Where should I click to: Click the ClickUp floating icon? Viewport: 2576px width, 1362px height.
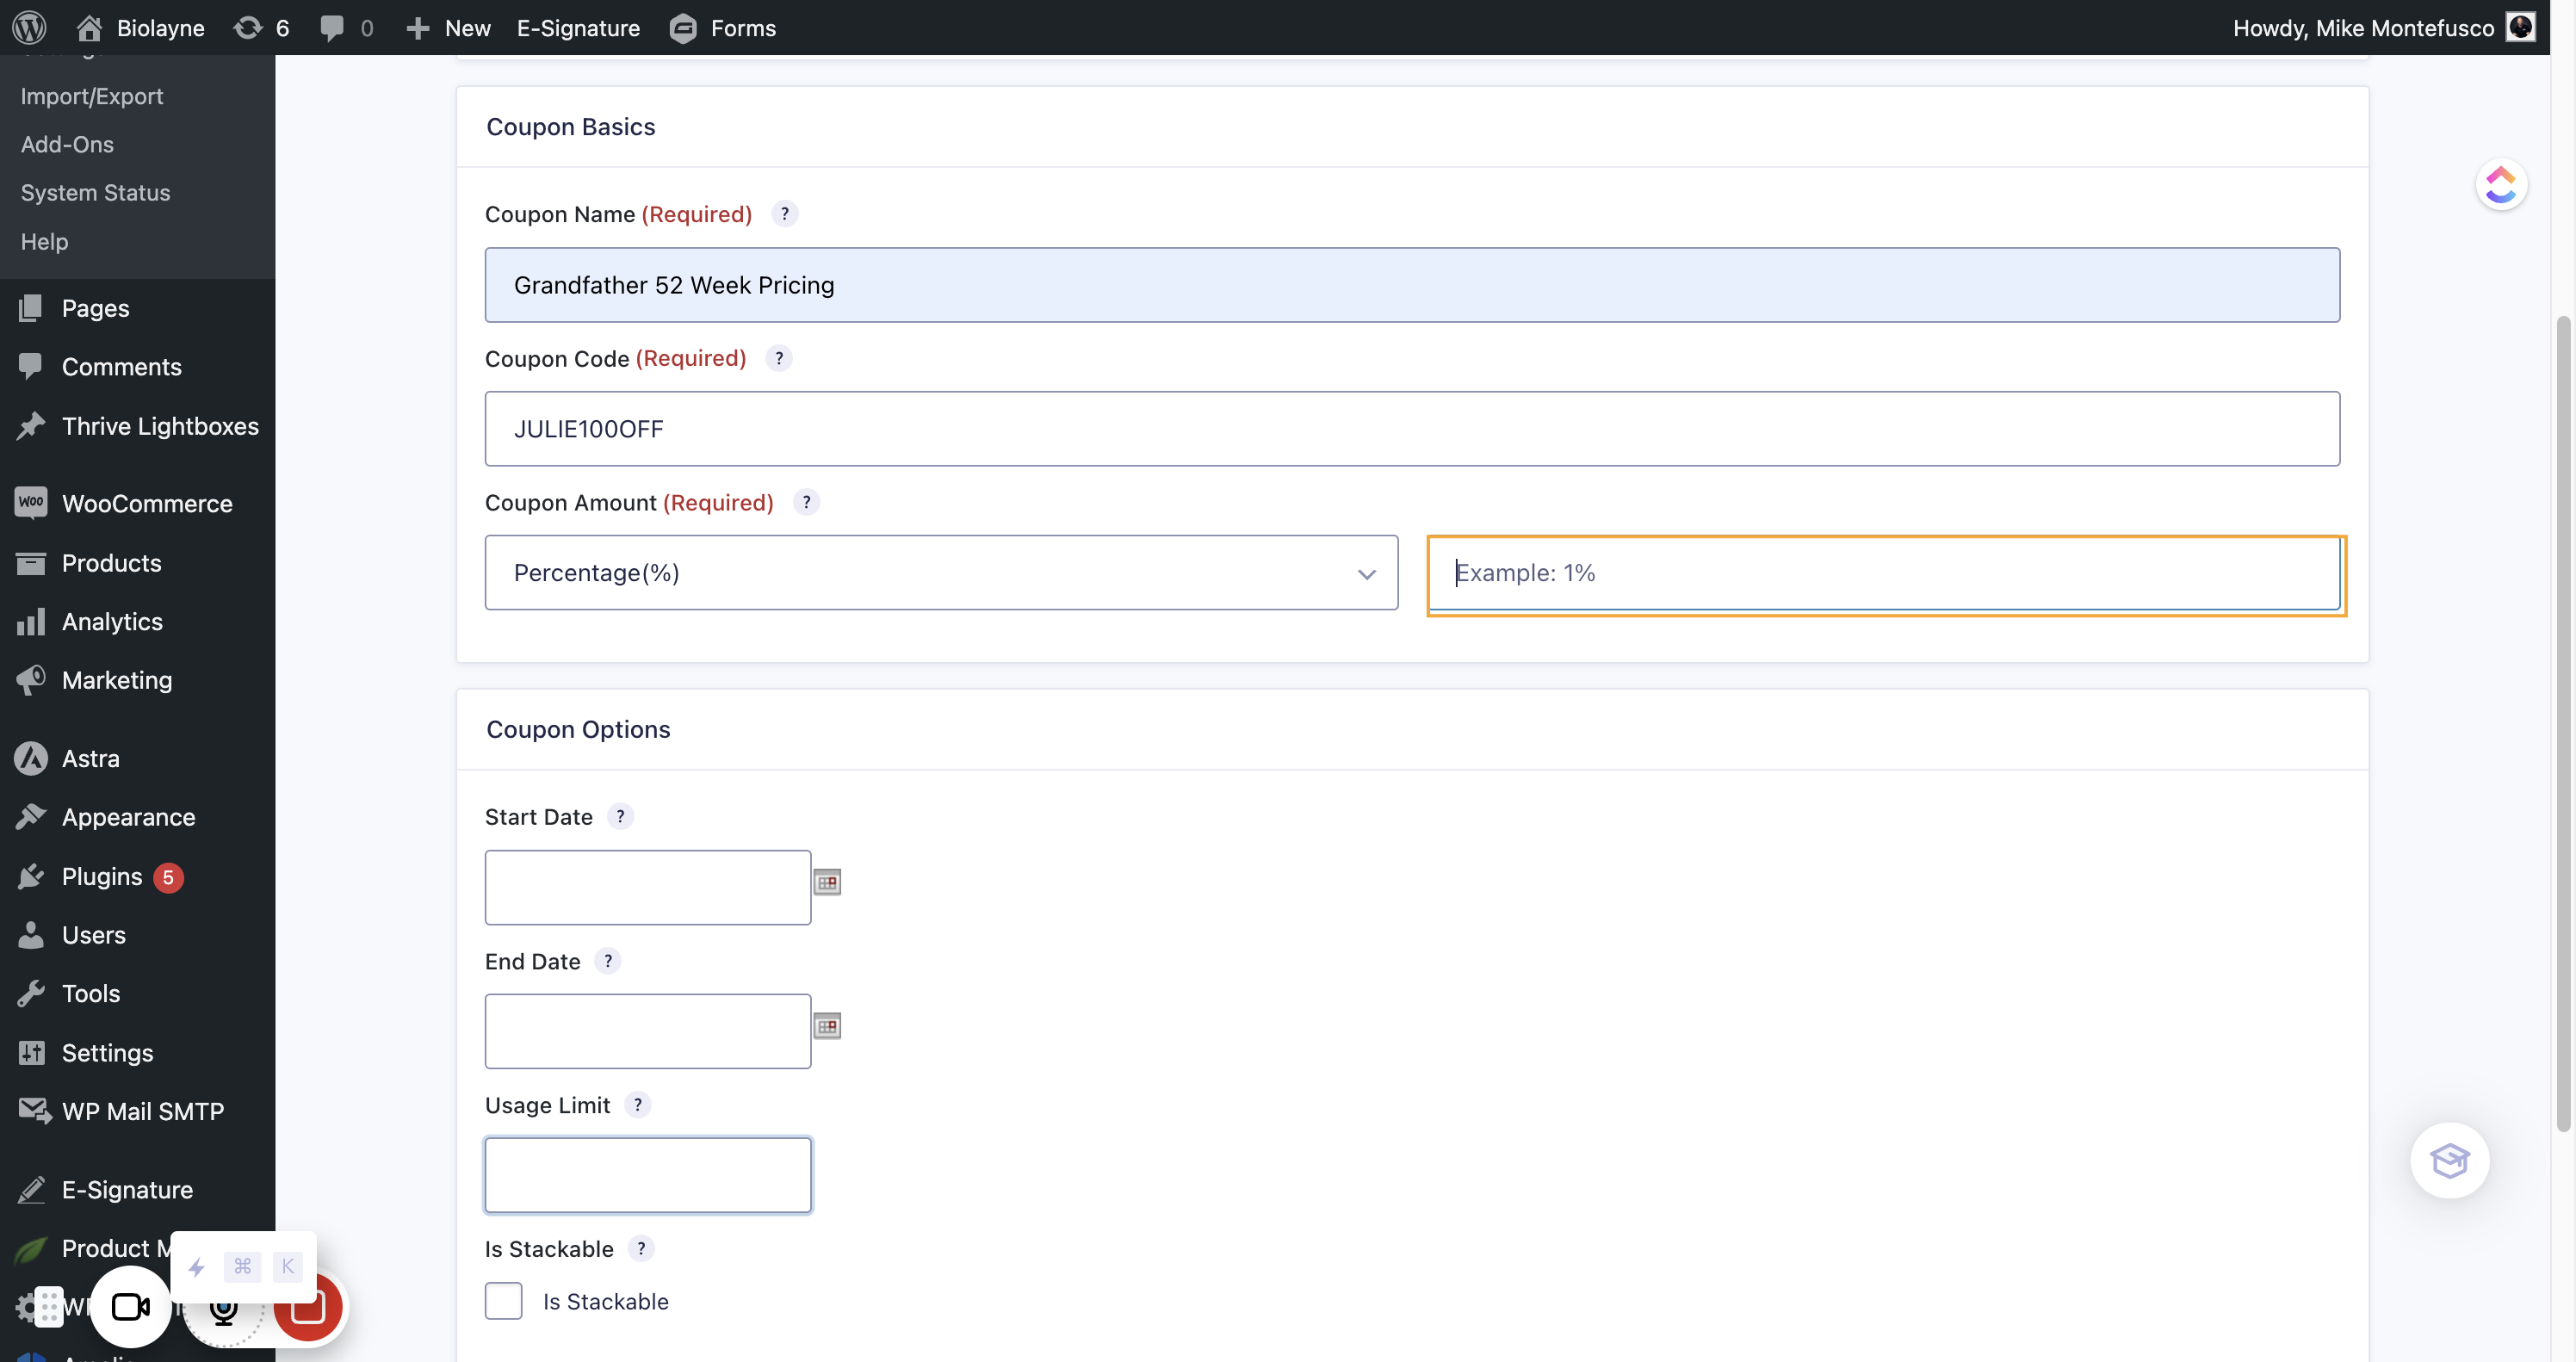[2500, 185]
